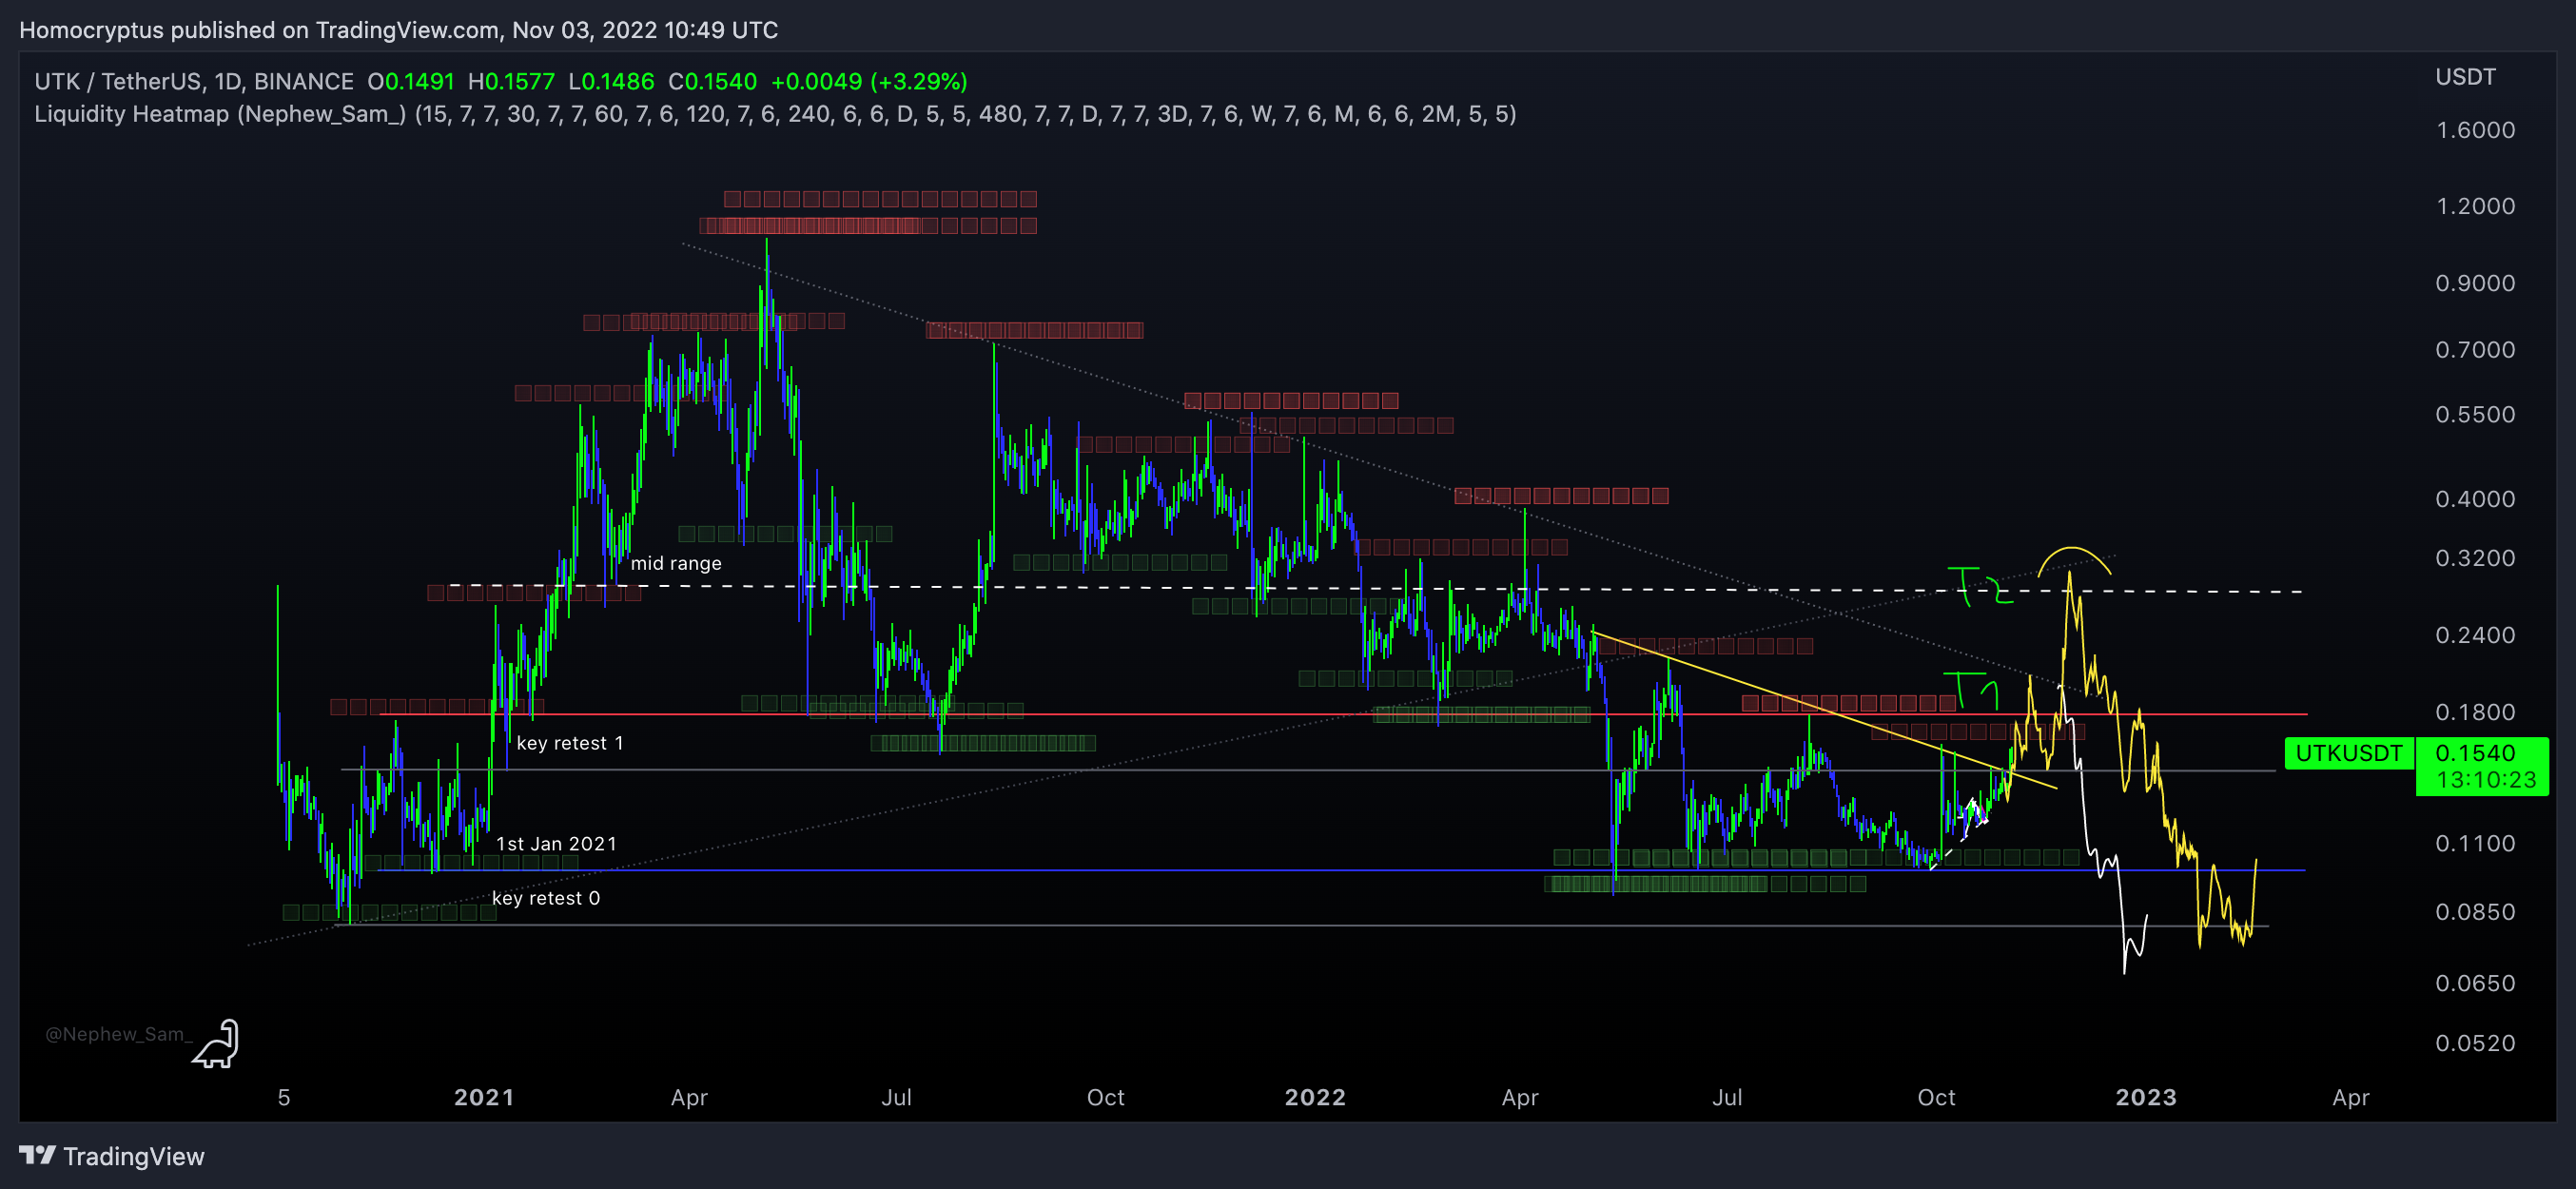Click the 0.1100 price axis level
The width and height of the screenshot is (2576, 1189).
pyautogui.click(x=2475, y=843)
